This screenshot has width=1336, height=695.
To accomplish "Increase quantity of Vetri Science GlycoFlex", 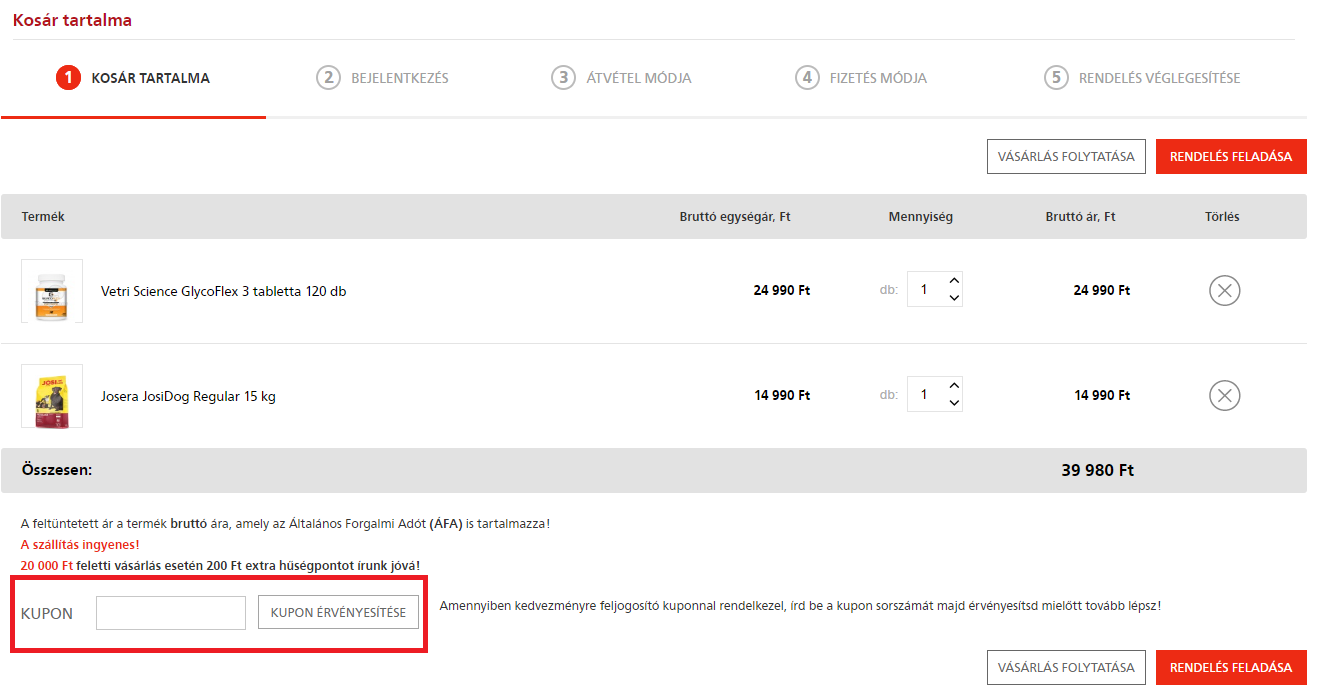I will click(954, 281).
